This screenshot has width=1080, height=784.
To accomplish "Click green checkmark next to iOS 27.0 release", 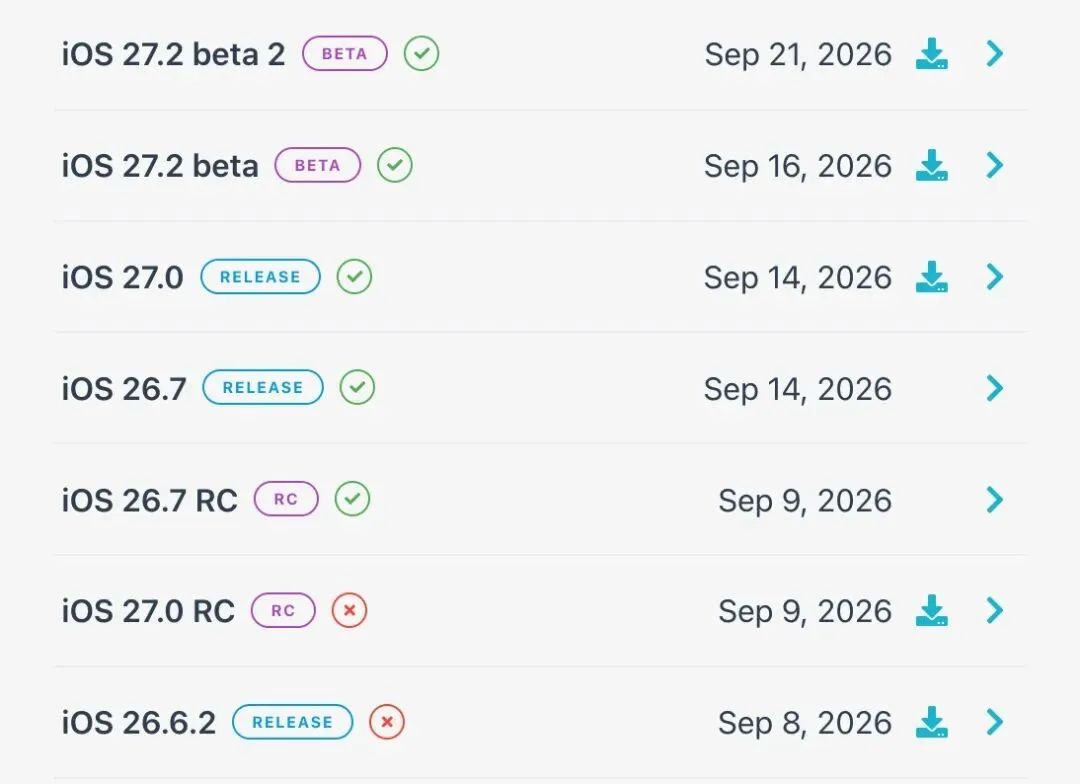I will (354, 277).
